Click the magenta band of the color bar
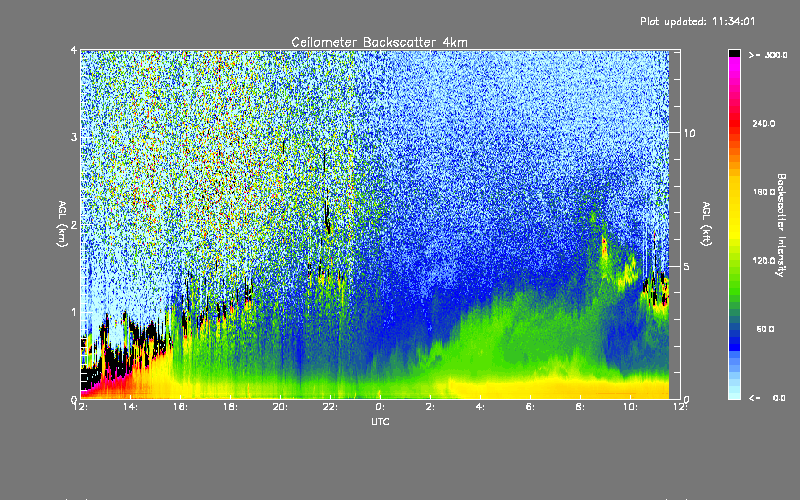The width and height of the screenshot is (800, 500). (734, 64)
